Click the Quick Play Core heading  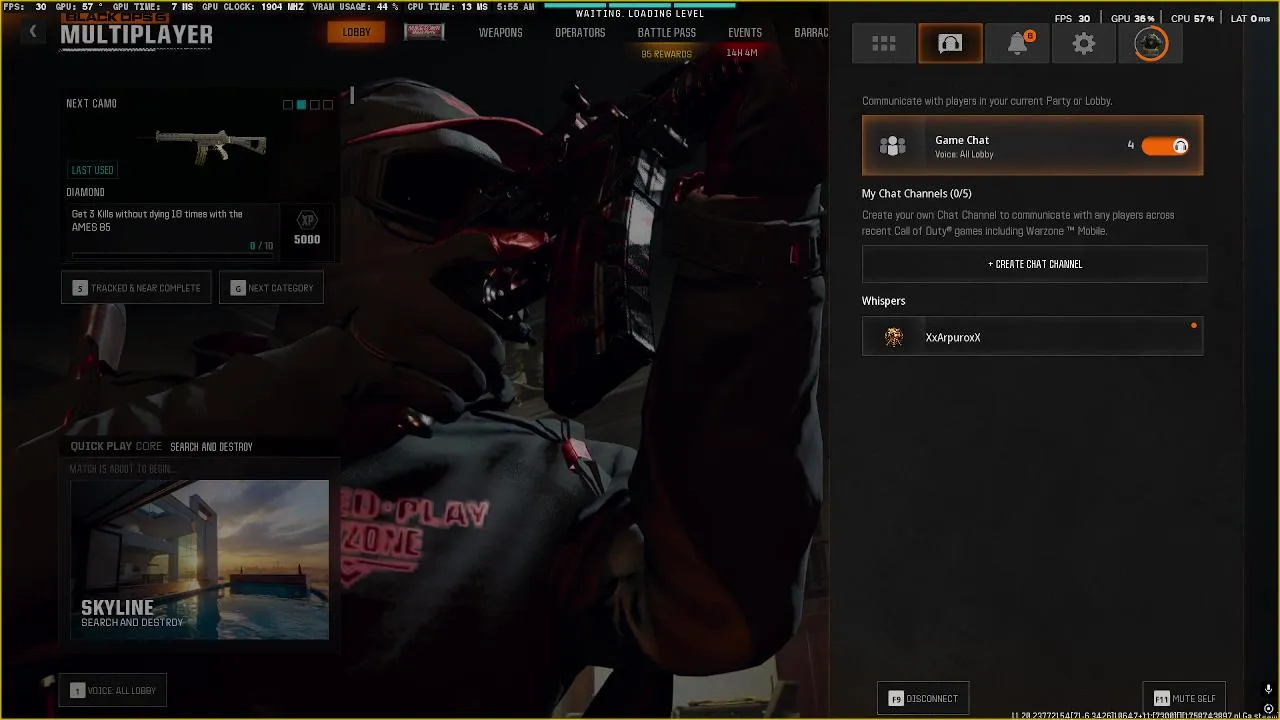click(116, 446)
